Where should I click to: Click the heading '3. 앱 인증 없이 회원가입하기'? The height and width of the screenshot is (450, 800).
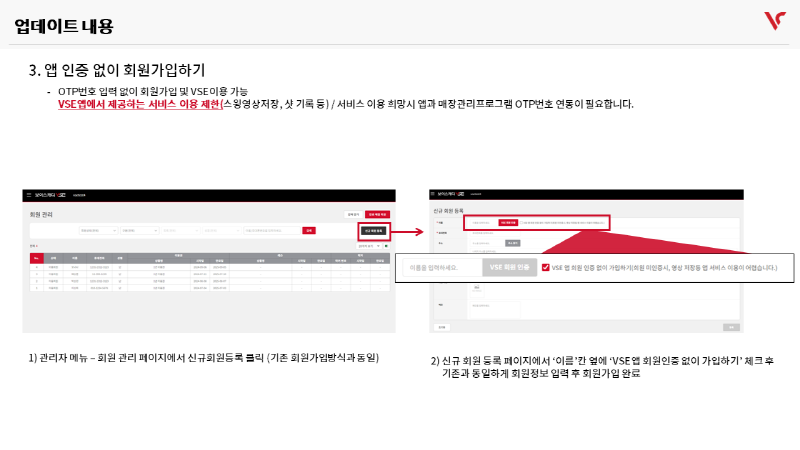(117, 70)
